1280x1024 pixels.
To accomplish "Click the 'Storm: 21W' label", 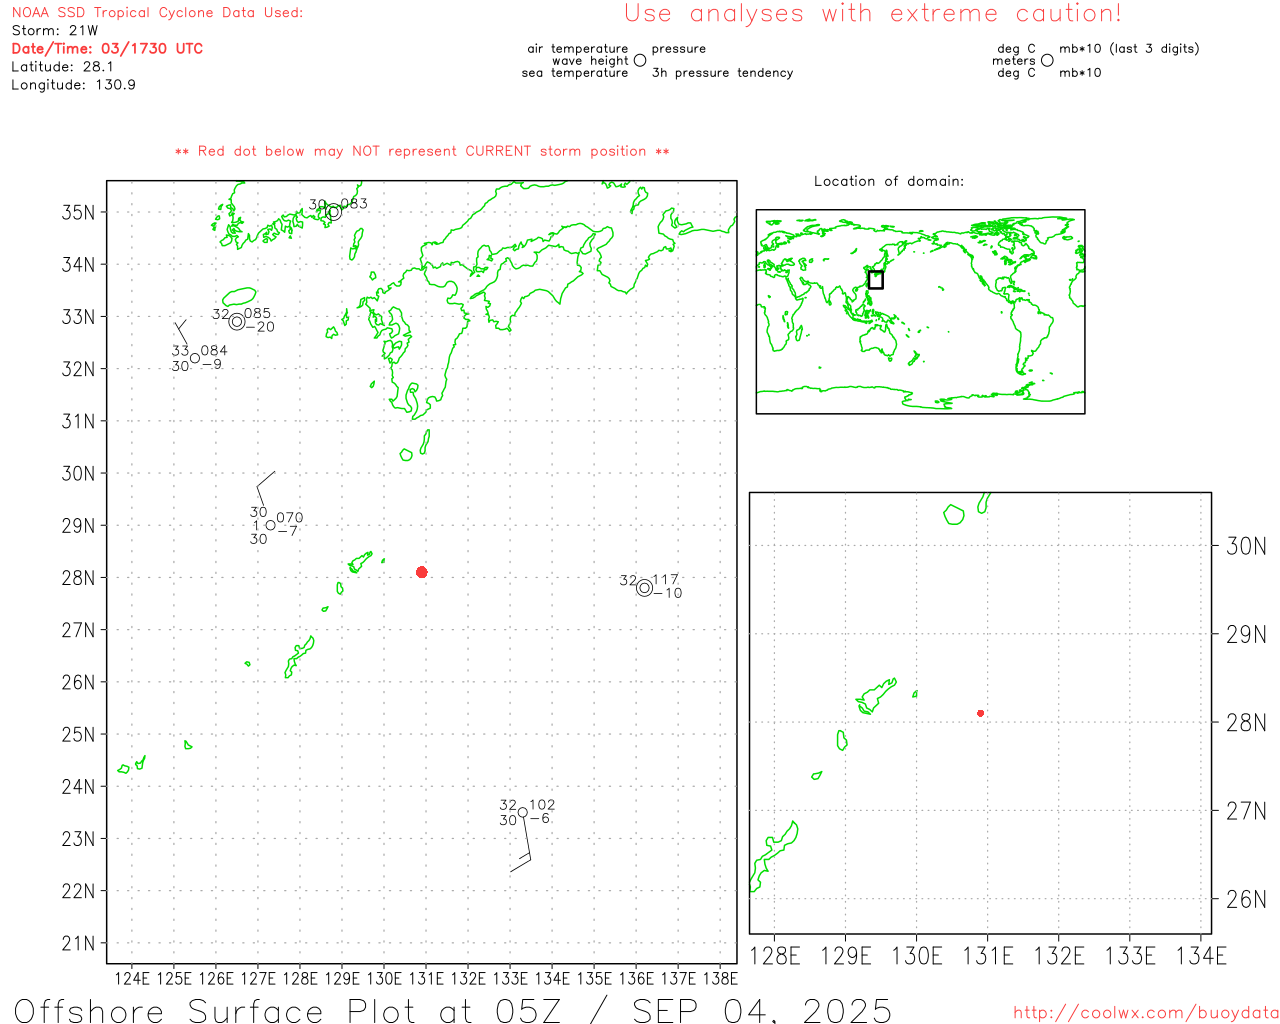I will click(x=55, y=31).
